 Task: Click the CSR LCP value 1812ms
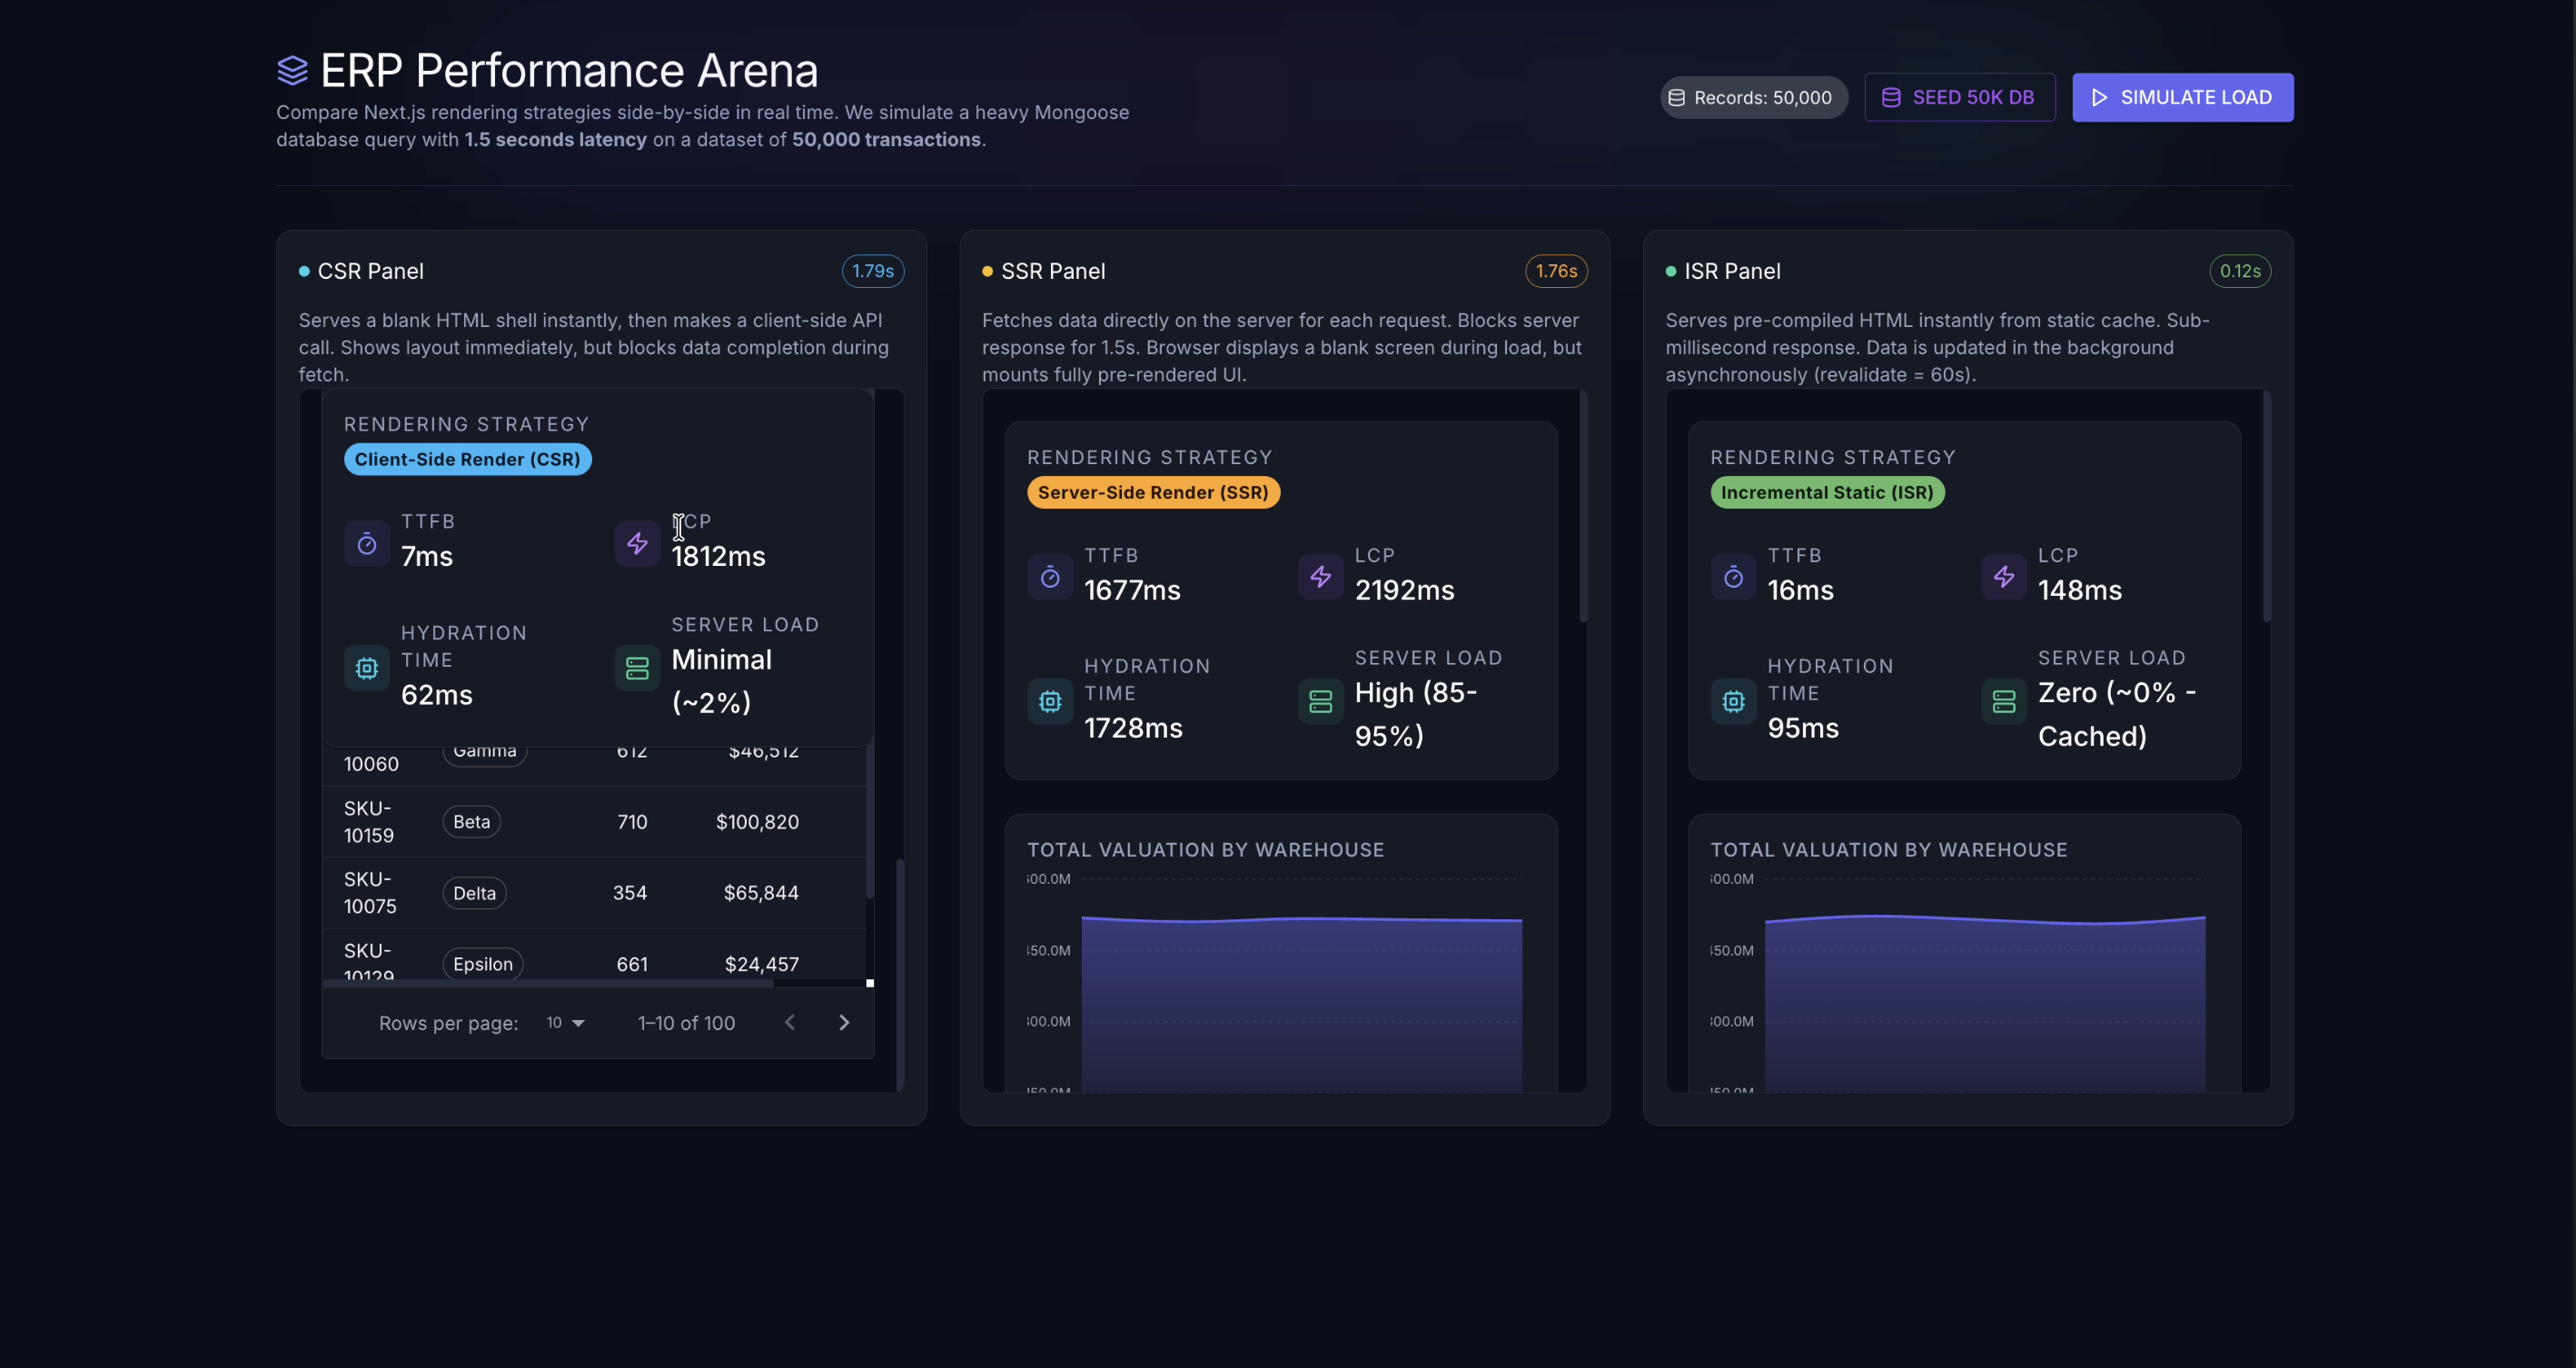tap(718, 556)
